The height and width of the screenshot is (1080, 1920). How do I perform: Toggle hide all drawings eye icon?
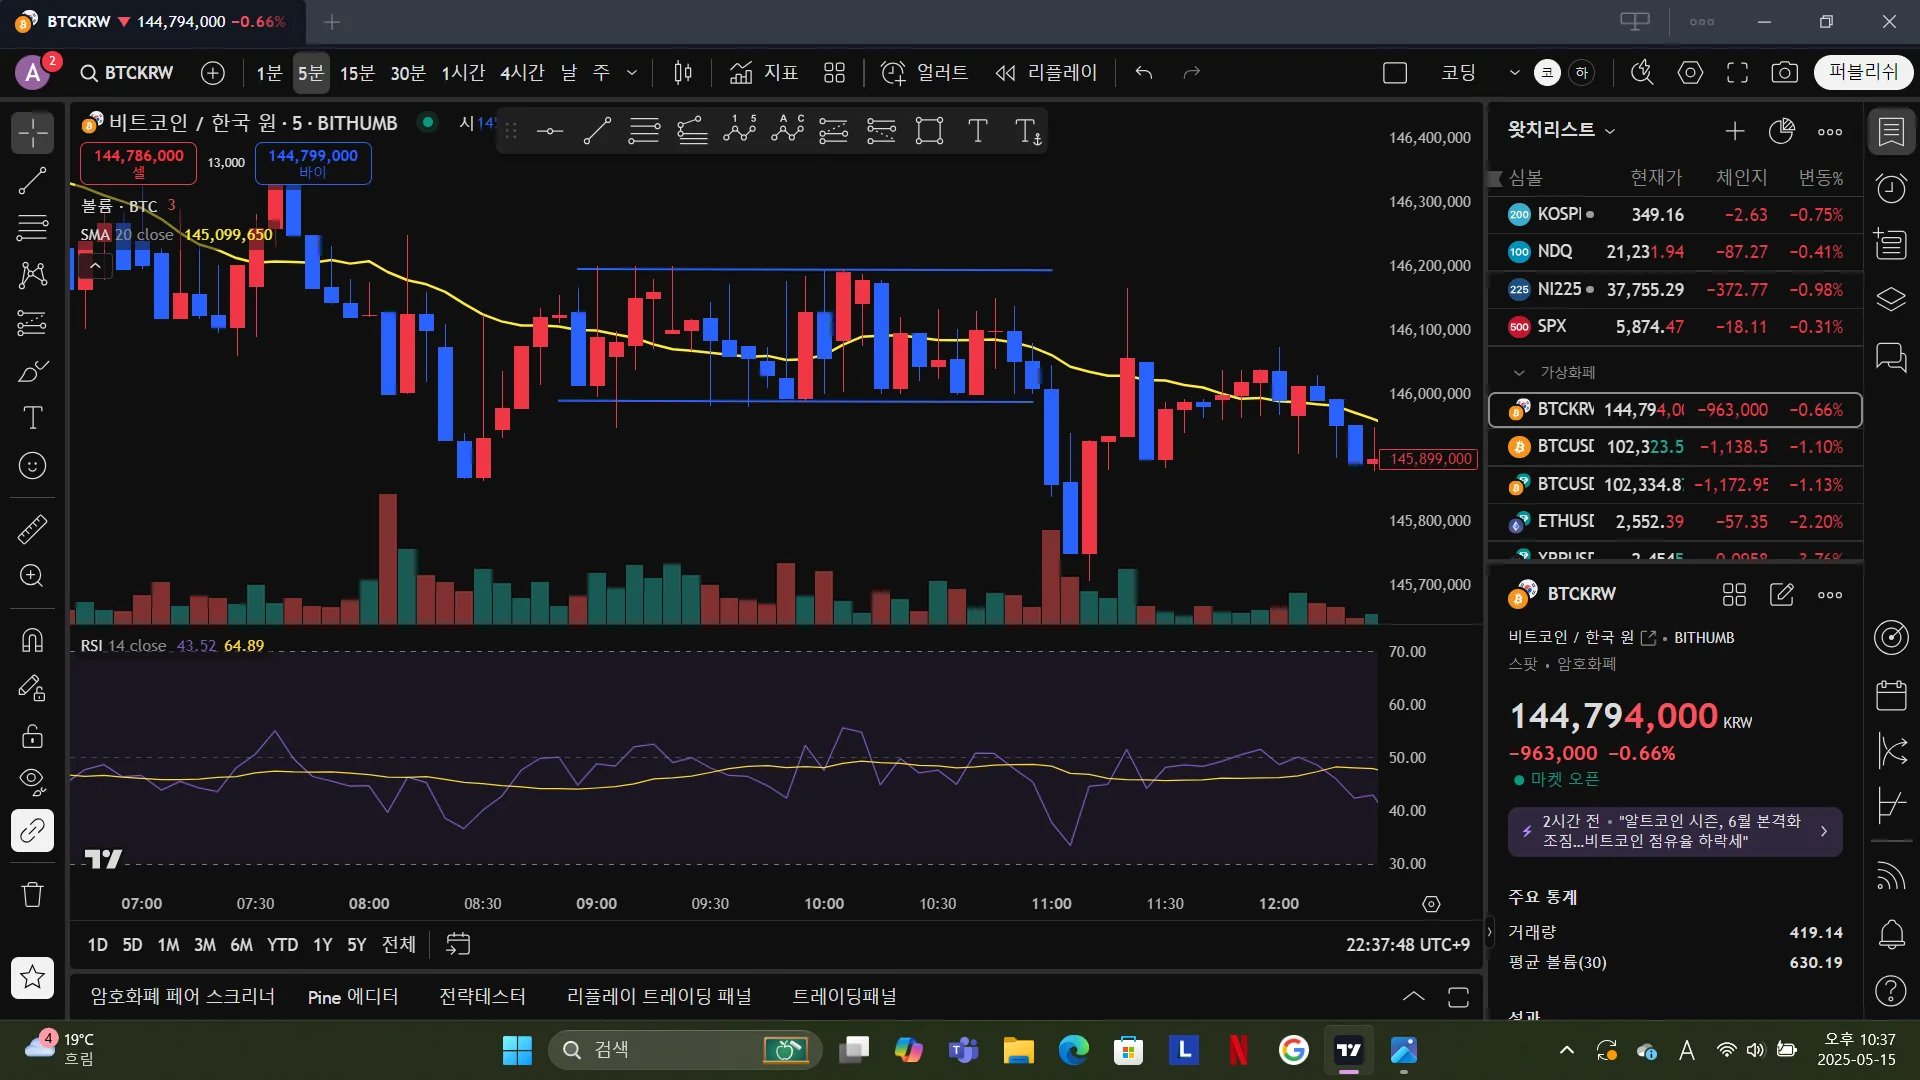[x=32, y=781]
